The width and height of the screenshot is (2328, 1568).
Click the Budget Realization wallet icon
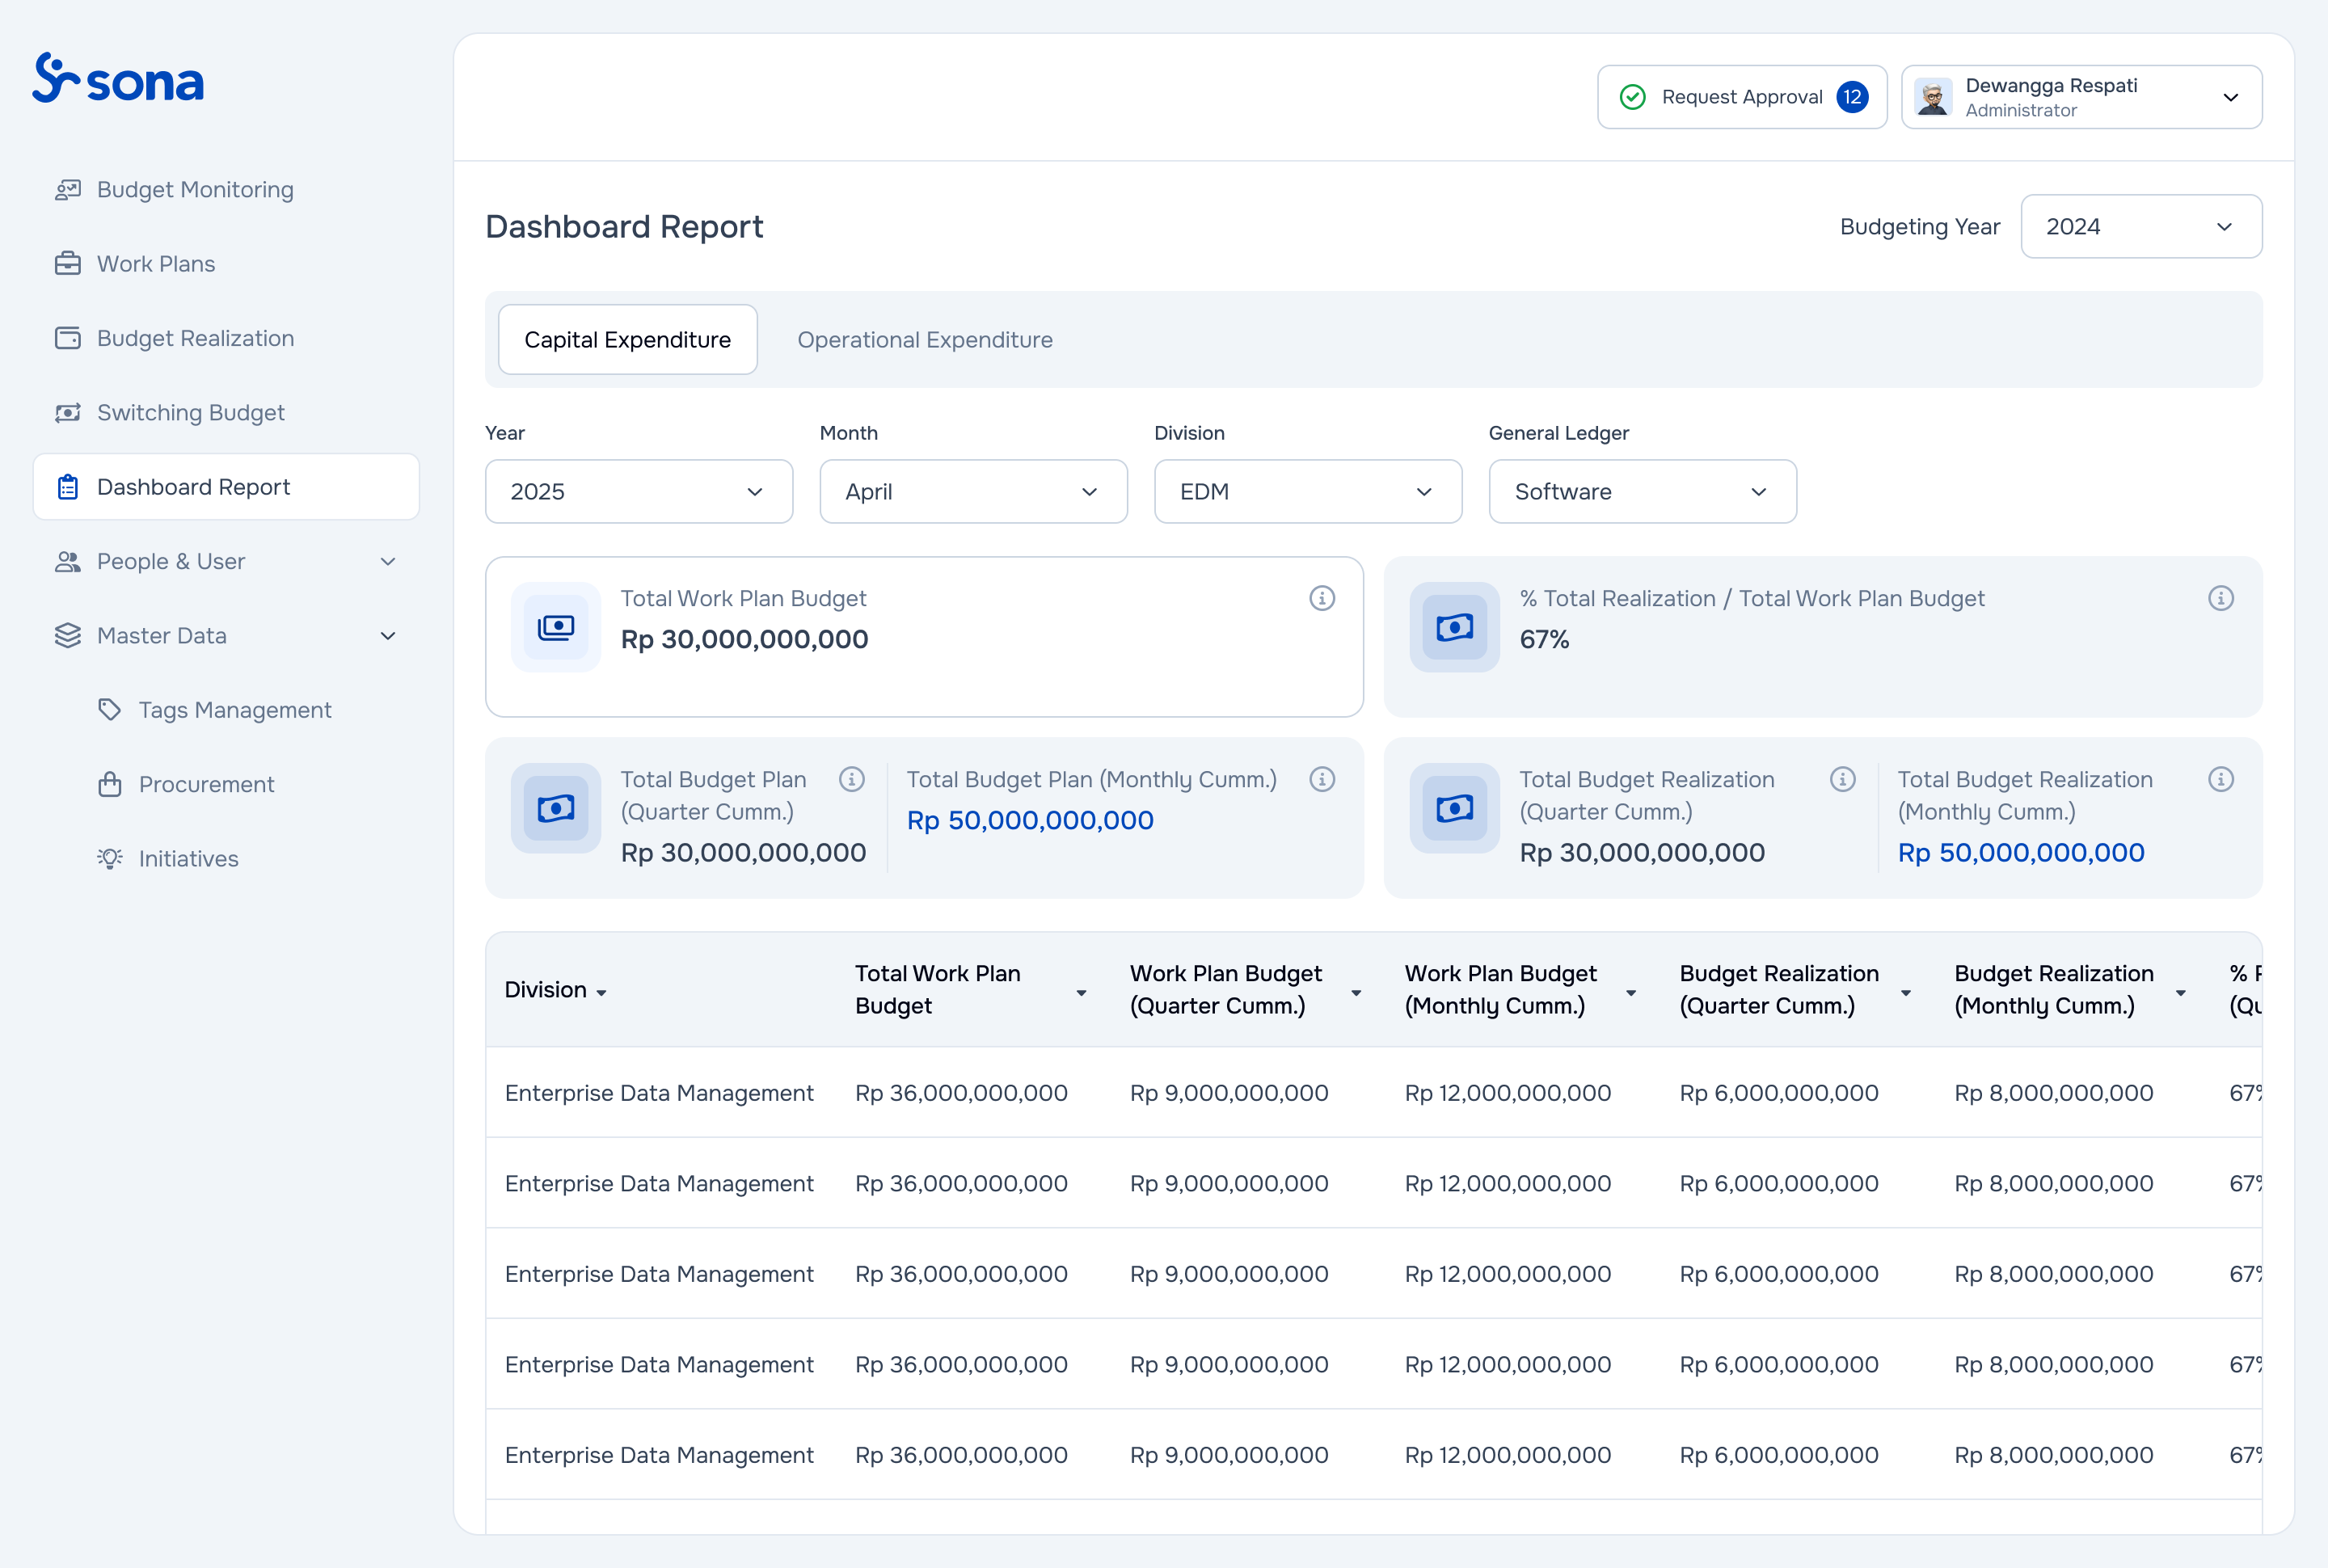(x=68, y=338)
